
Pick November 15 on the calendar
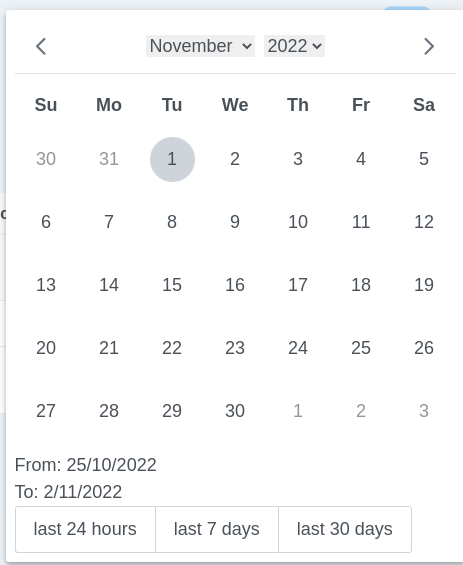coord(172,285)
